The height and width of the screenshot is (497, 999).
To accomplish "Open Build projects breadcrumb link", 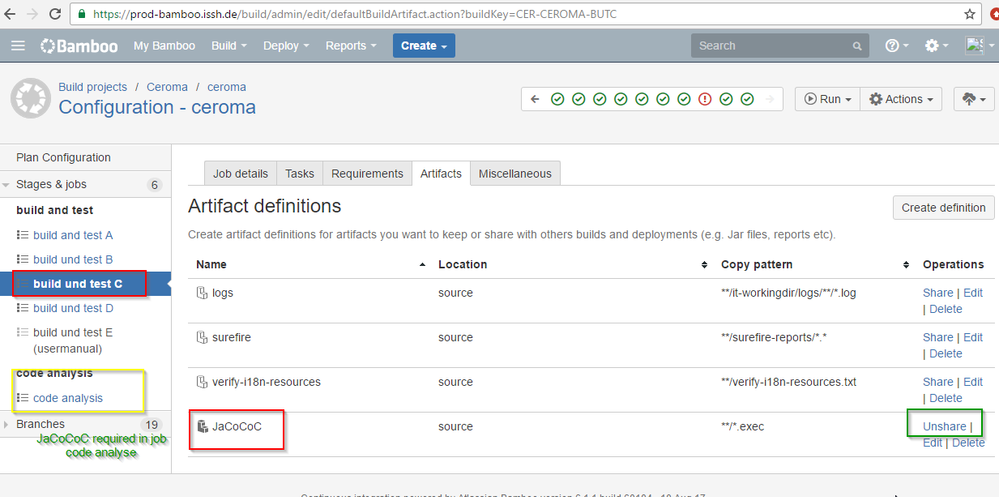I will pos(93,87).
